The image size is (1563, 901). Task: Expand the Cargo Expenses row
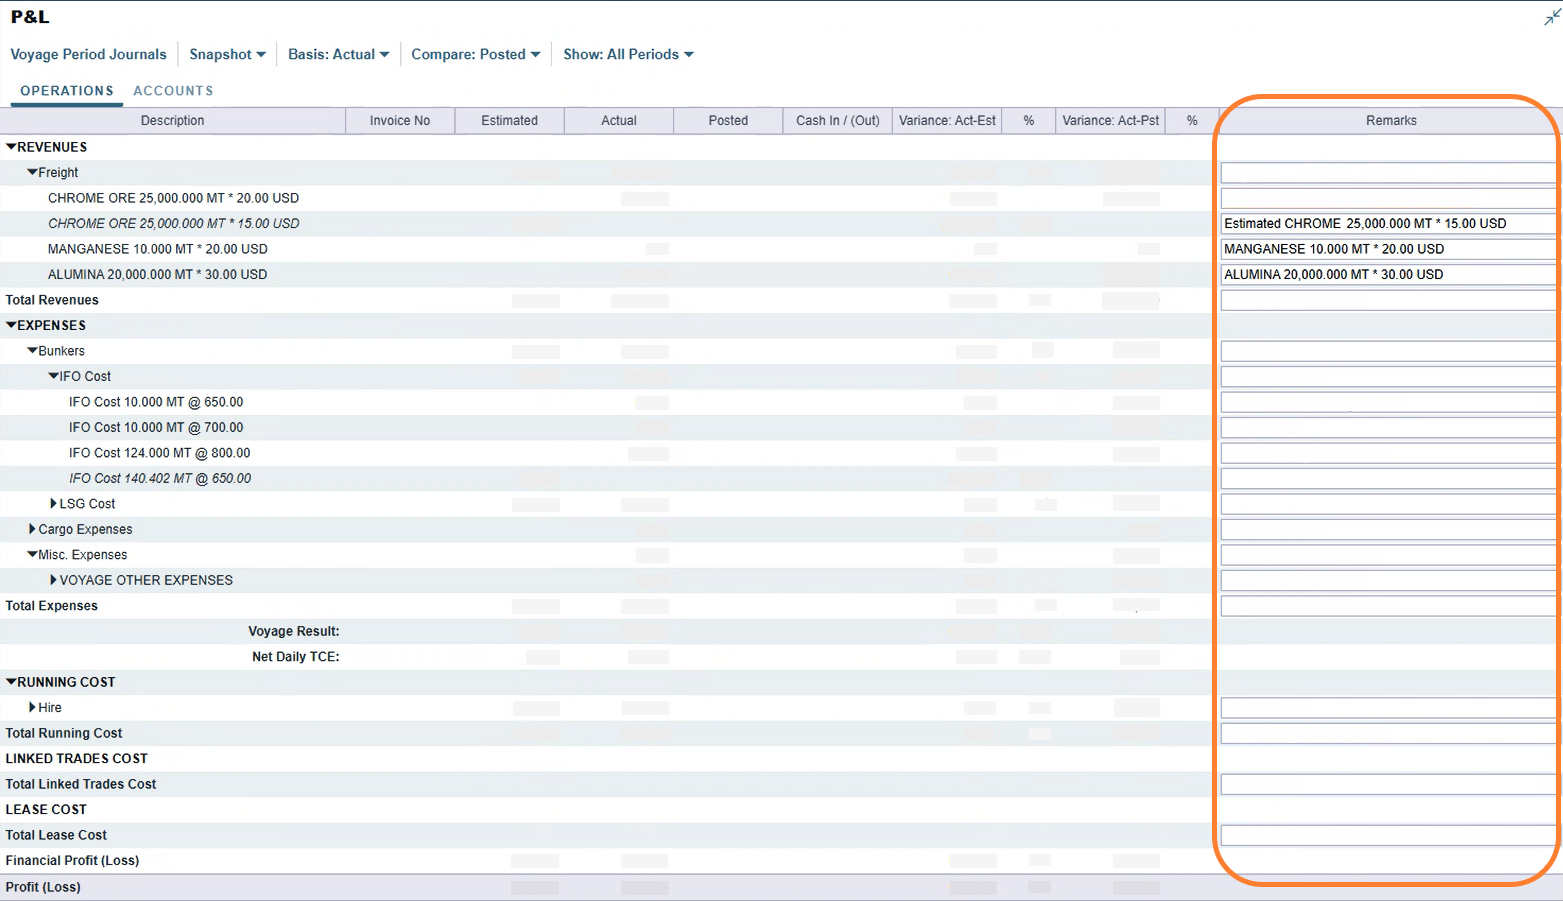tap(32, 529)
